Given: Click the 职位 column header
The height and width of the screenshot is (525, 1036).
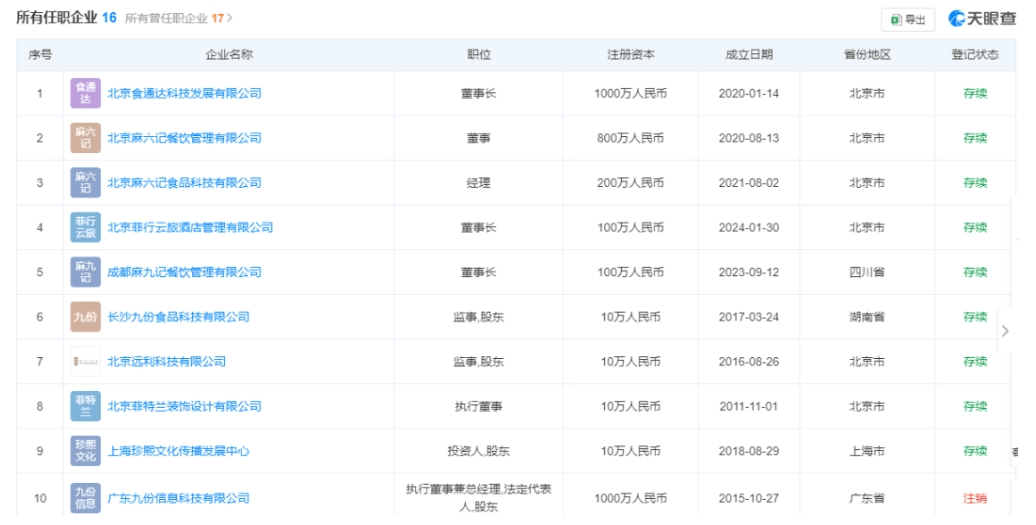Looking at the screenshot, I should 478,55.
